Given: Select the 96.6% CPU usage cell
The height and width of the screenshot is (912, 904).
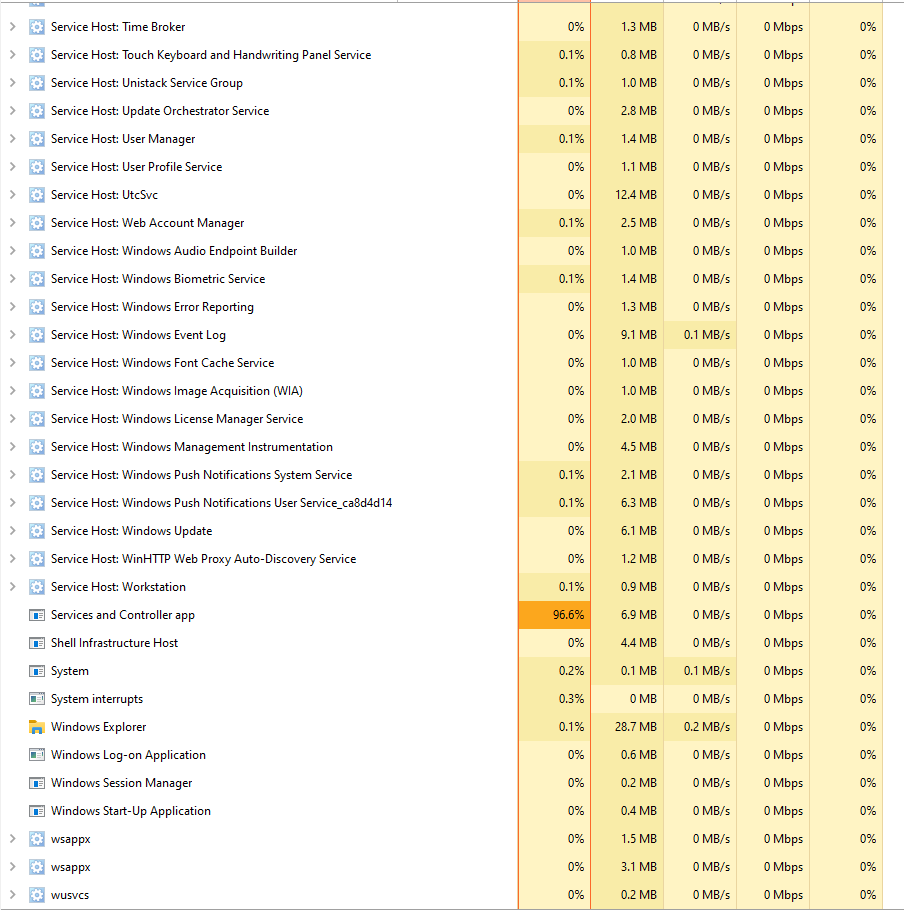Looking at the screenshot, I should coord(554,615).
